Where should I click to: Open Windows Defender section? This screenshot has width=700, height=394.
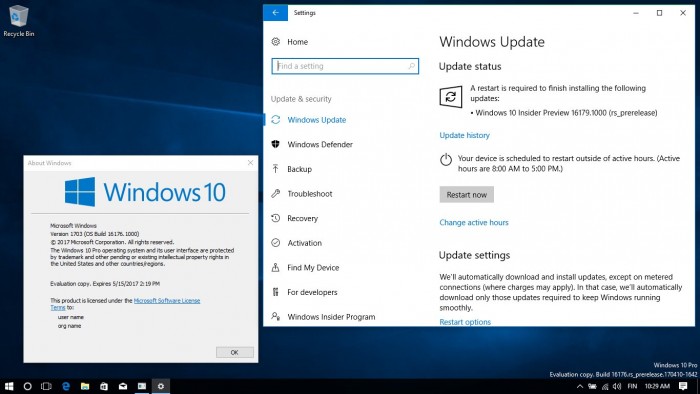coord(320,144)
